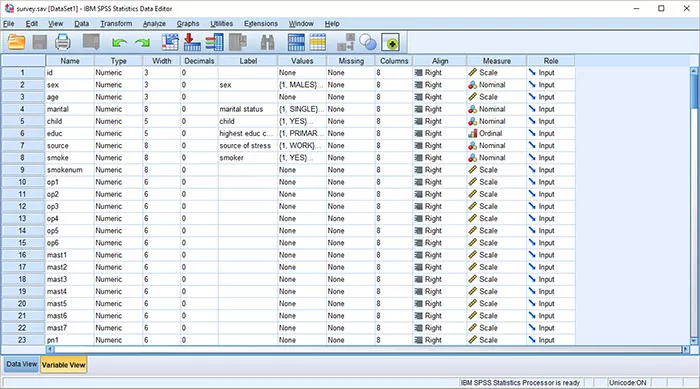The image size is (700, 389).
Task: Click the Right align icon for marital
Action: point(418,109)
